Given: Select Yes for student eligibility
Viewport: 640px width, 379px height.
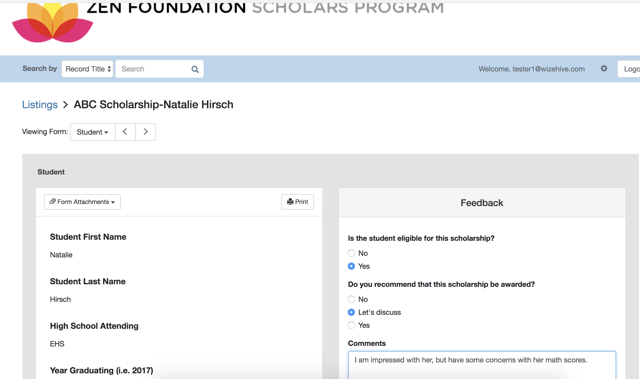Looking at the screenshot, I should point(351,266).
